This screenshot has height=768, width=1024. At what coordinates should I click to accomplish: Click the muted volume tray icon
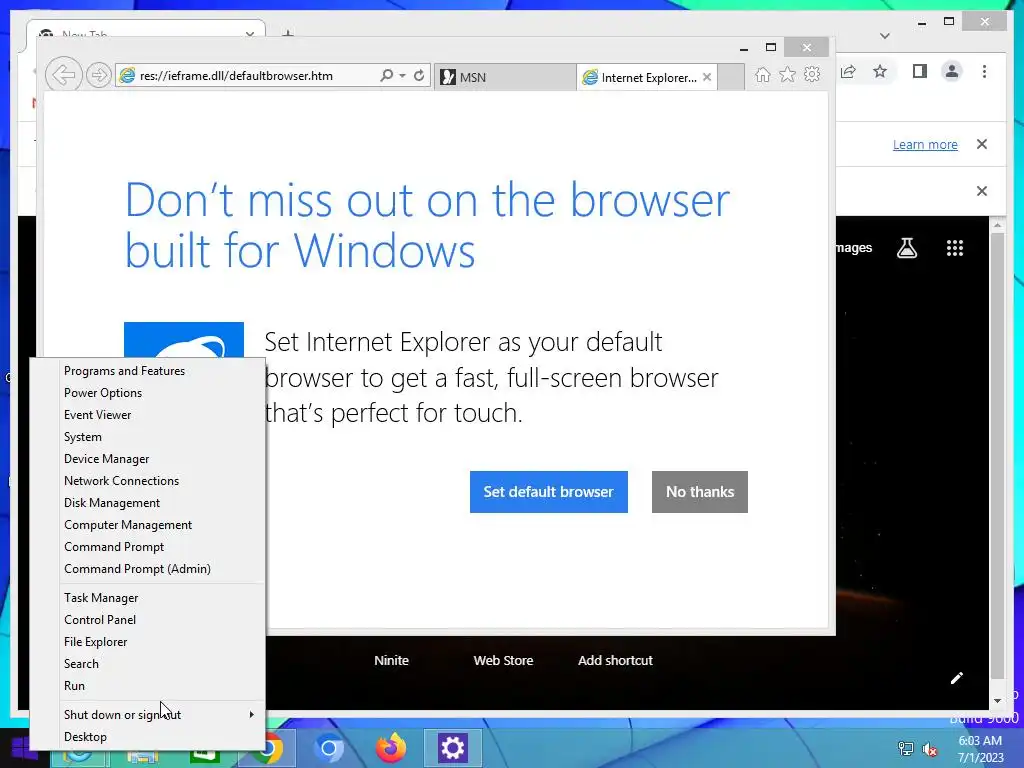pyautogui.click(x=930, y=748)
